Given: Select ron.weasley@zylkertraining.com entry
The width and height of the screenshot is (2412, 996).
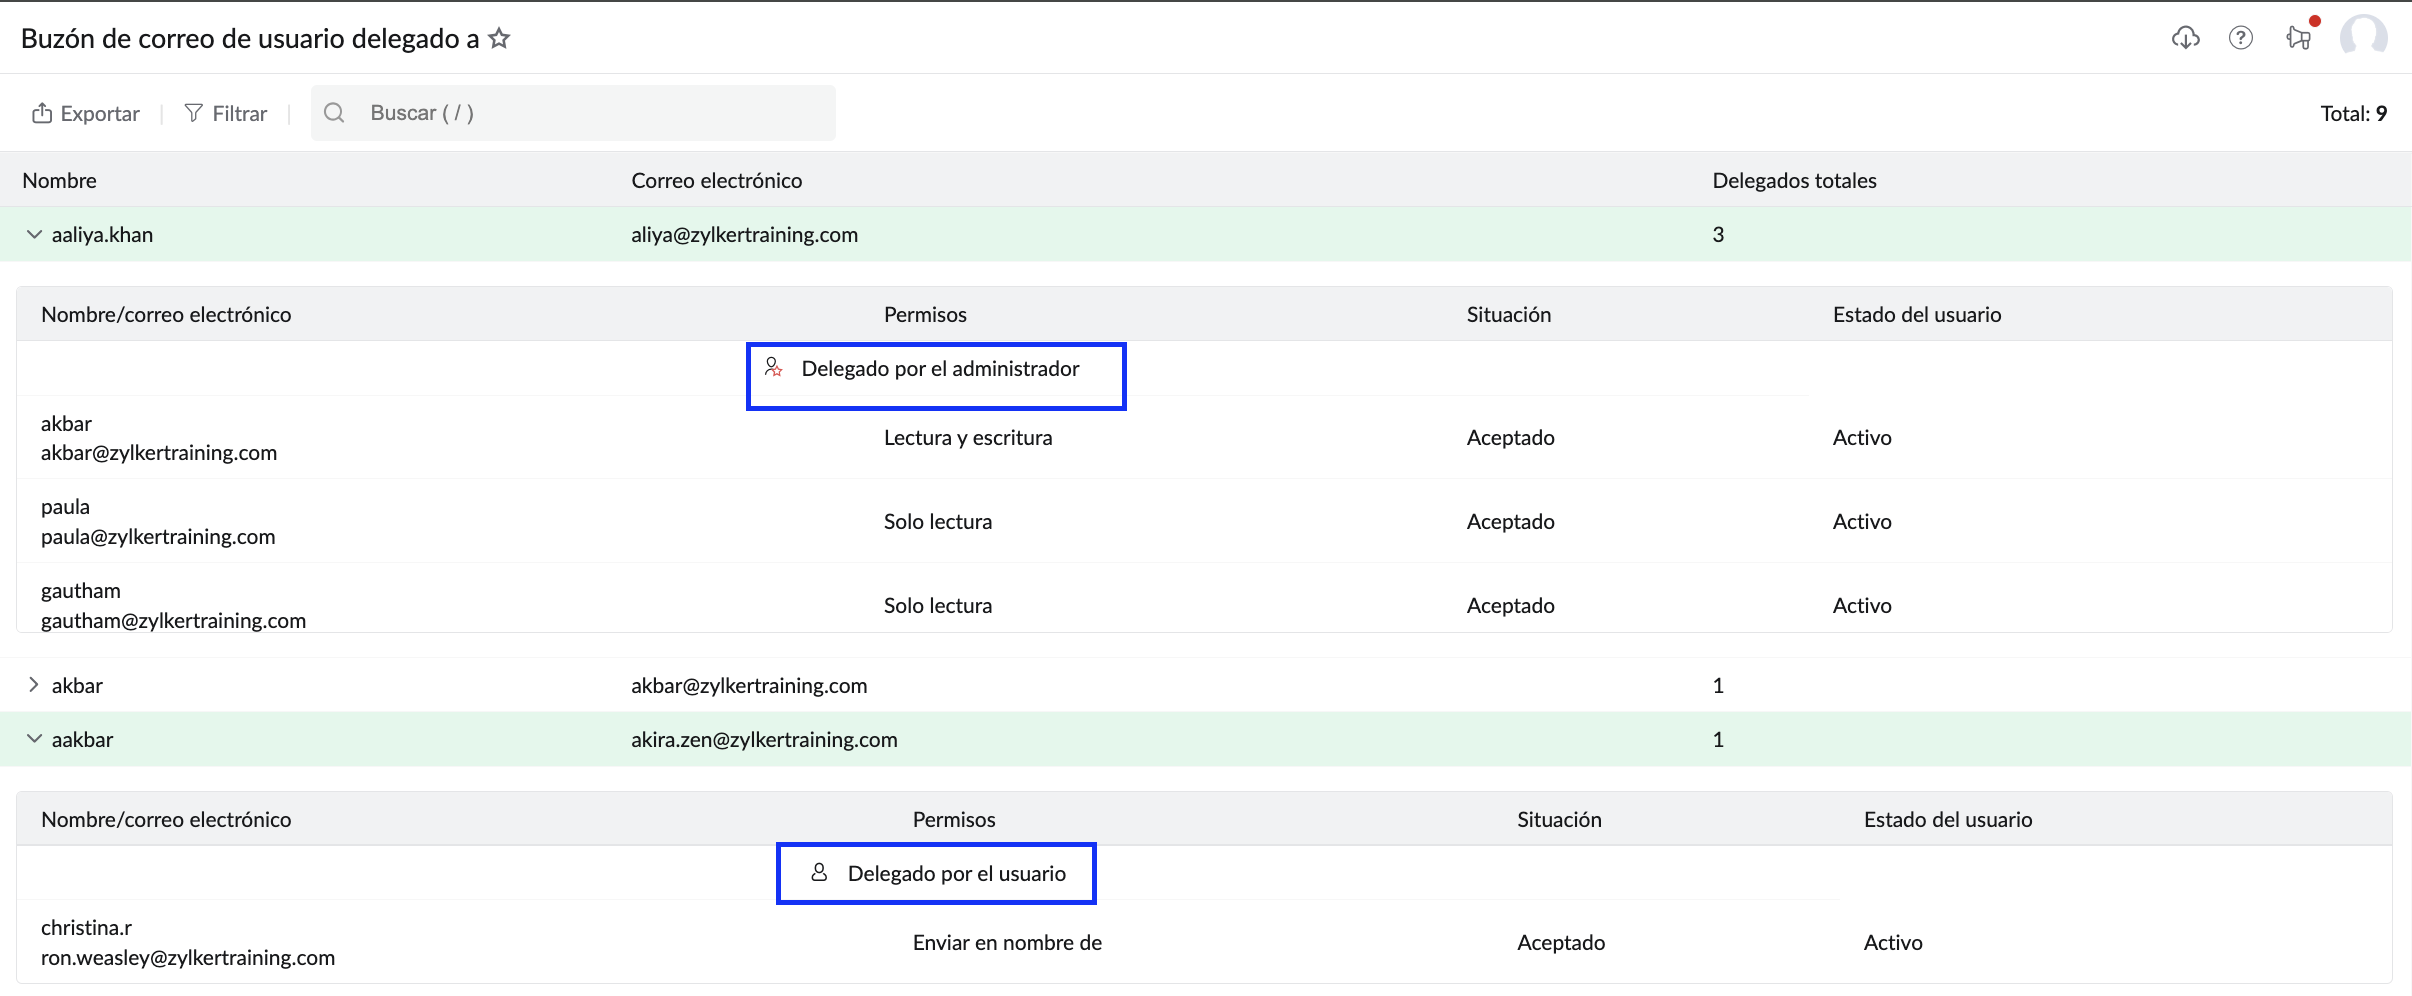Looking at the screenshot, I should (x=188, y=958).
